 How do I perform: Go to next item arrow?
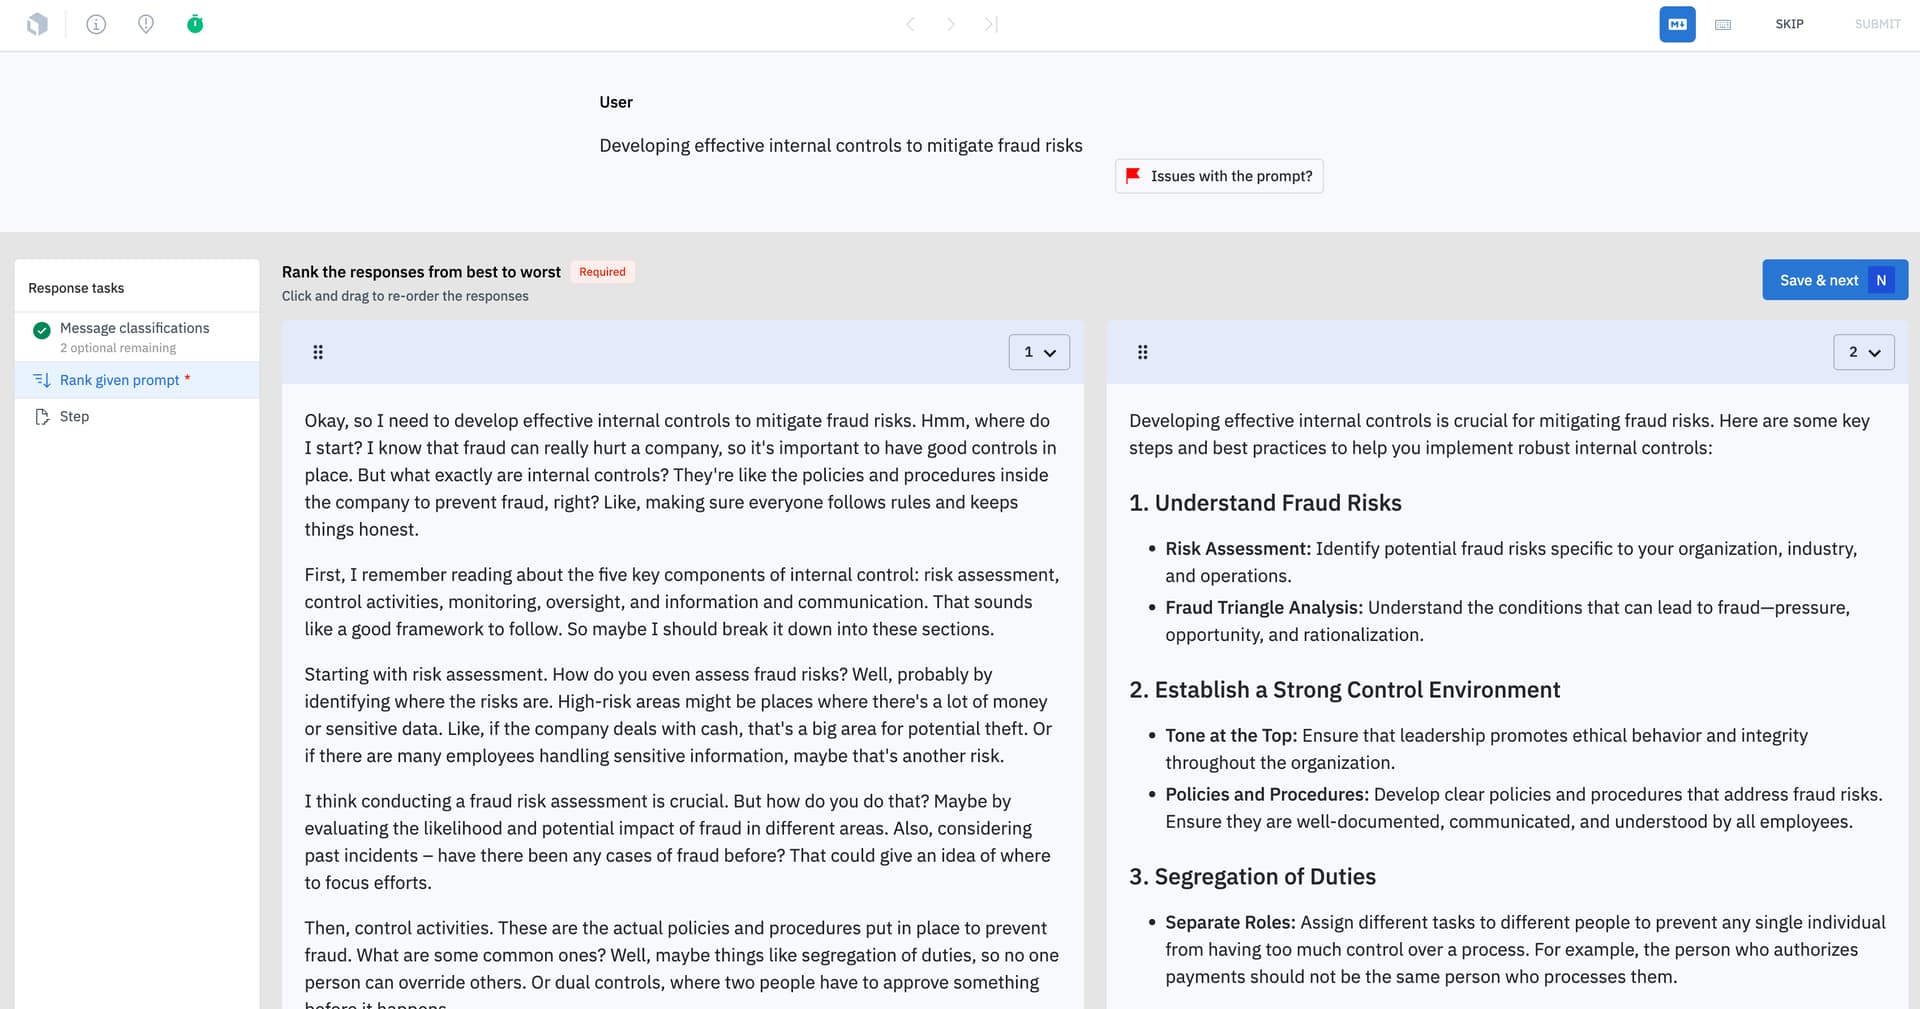950,24
